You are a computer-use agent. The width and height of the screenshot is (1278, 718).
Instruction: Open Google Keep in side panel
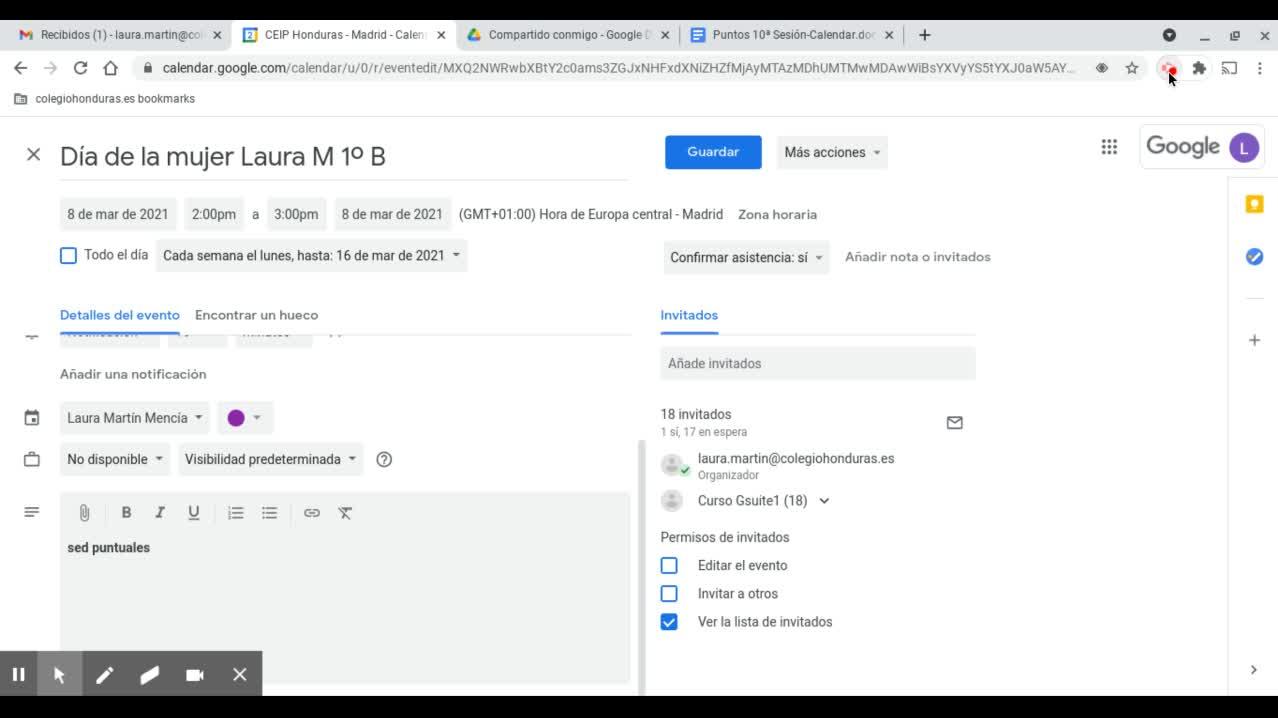coord(1254,205)
